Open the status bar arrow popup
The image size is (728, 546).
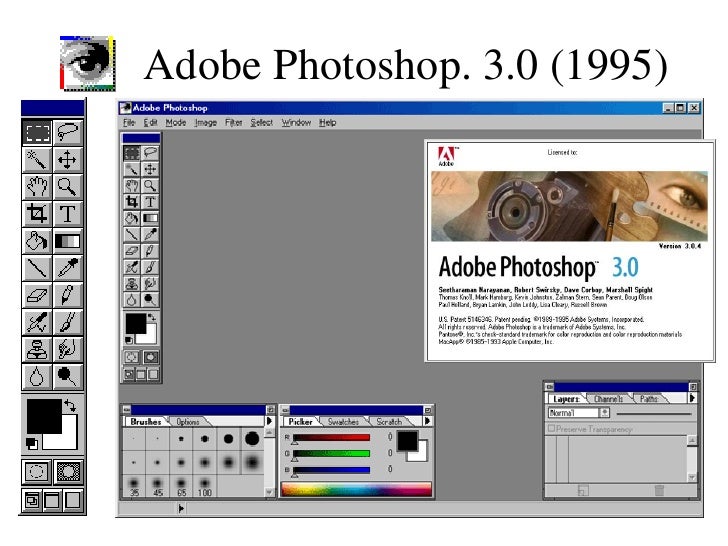[x=181, y=508]
